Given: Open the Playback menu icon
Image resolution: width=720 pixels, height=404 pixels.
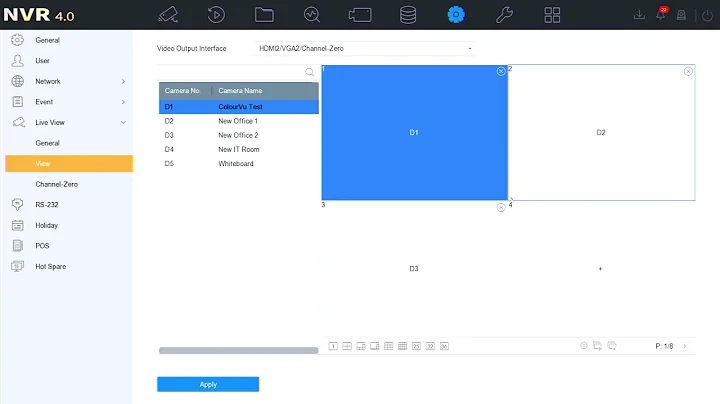Looking at the screenshot, I should click(x=216, y=15).
